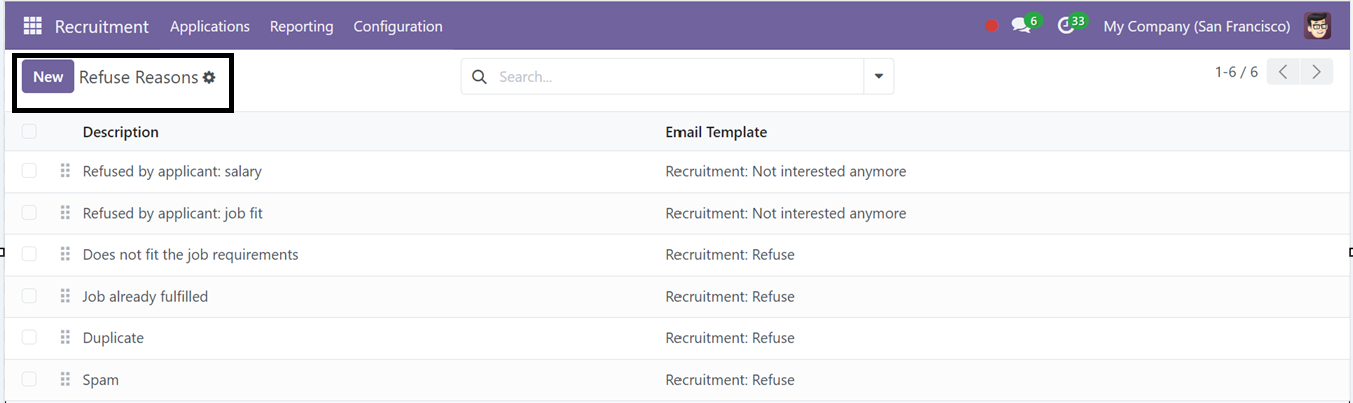Viewport: 1353px width, 403px height.
Task: Expand the search options dropdown arrow
Action: [x=879, y=77]
